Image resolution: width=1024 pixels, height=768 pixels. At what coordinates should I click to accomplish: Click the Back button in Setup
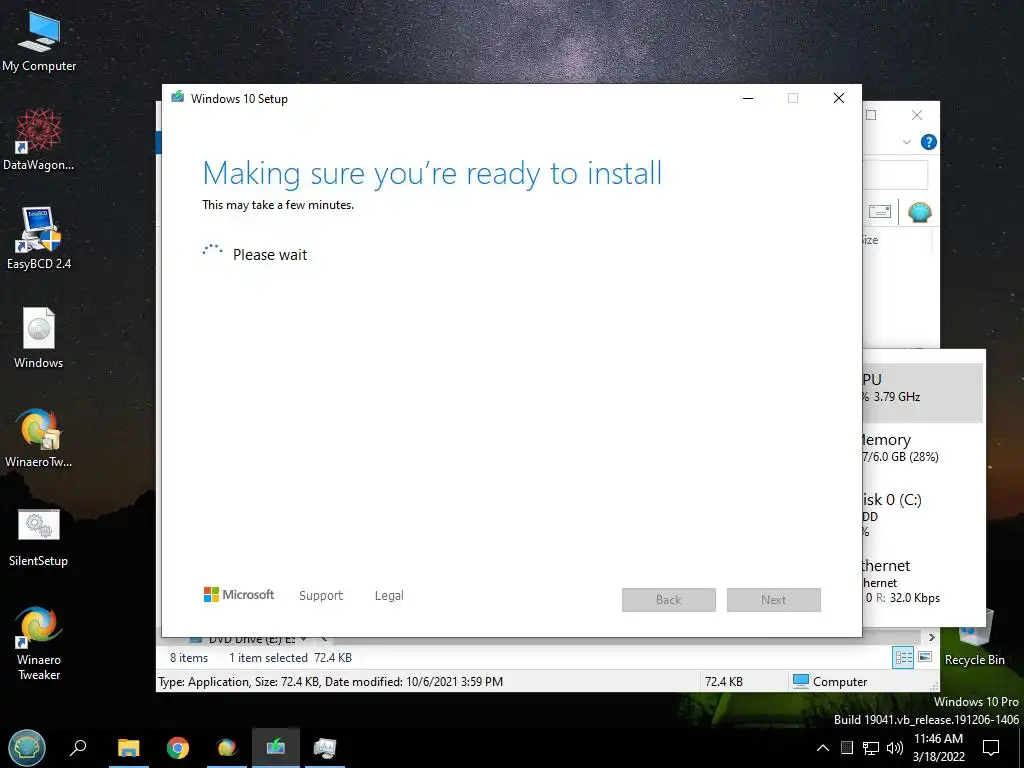[669, 600]
